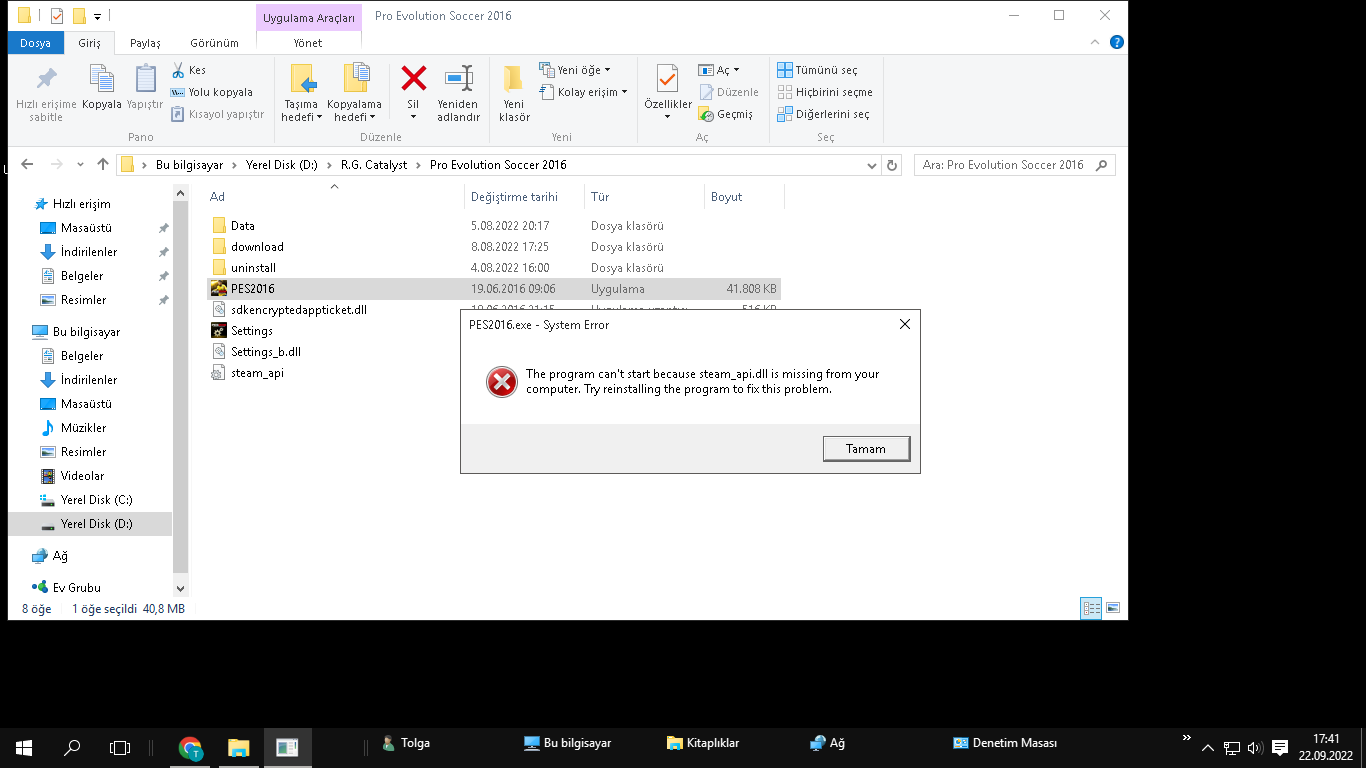Open Ev Grubu in navigation pane
This screenshot has width=1366, height=768.
[x=76, y=588]
